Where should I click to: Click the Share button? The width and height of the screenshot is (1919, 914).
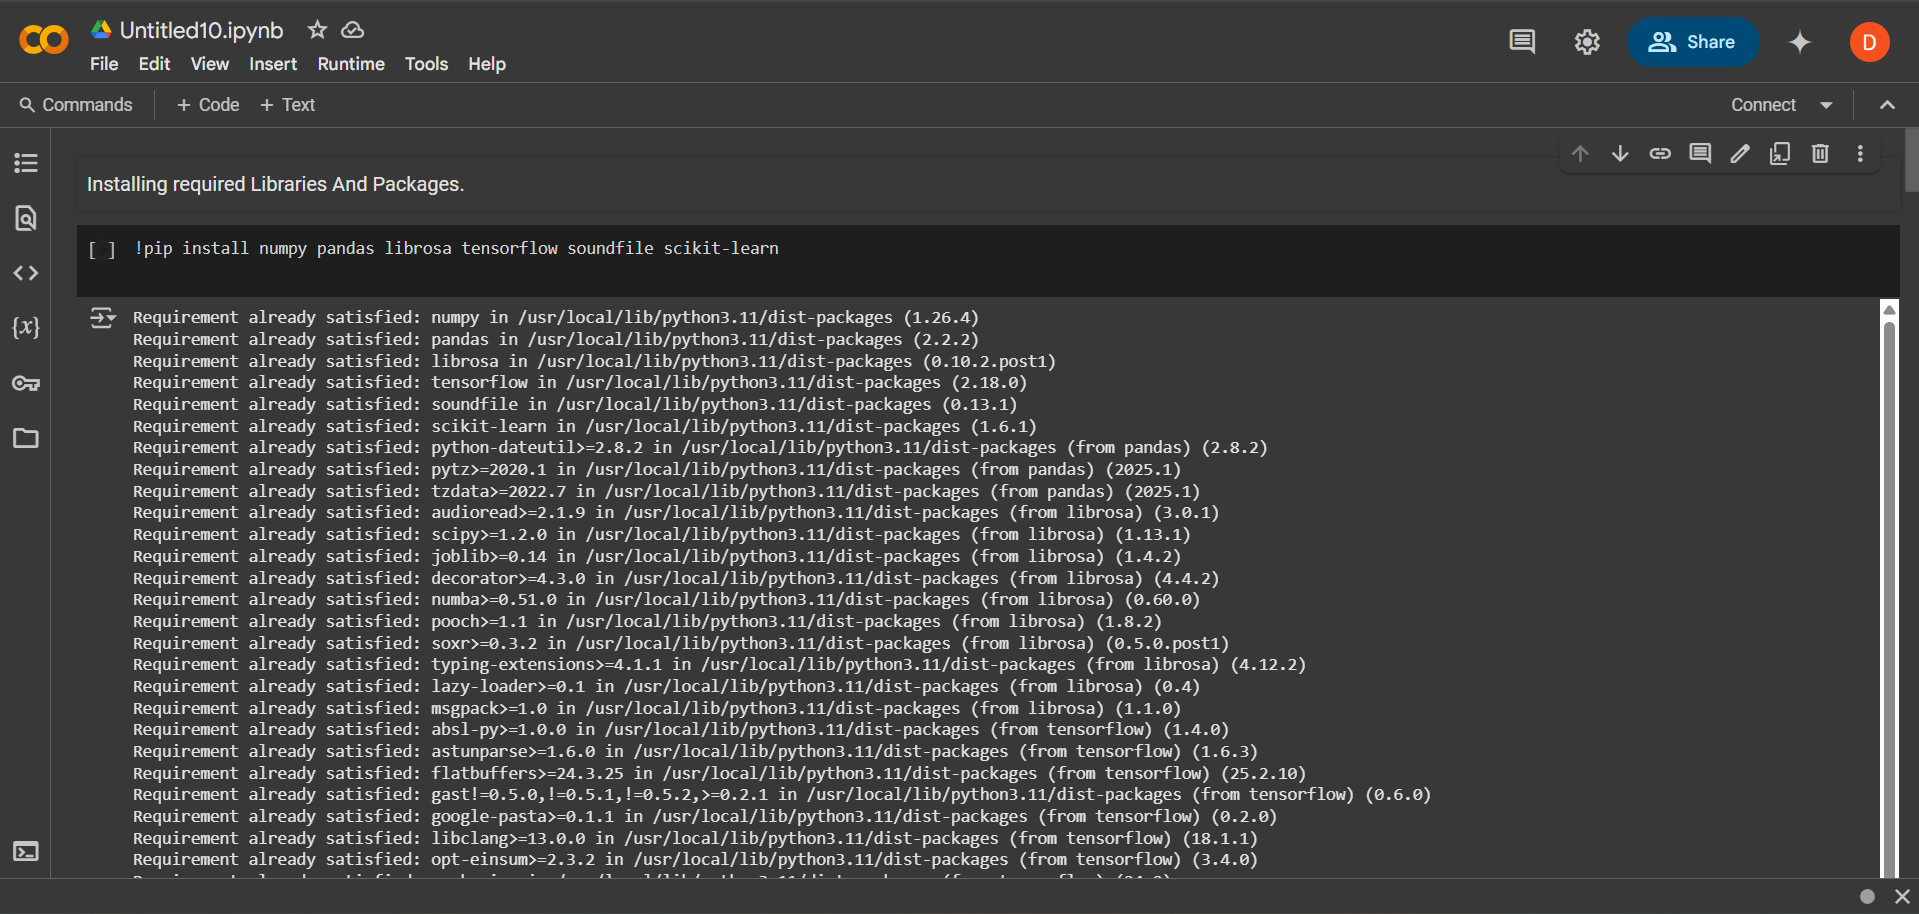point(1692,42)
